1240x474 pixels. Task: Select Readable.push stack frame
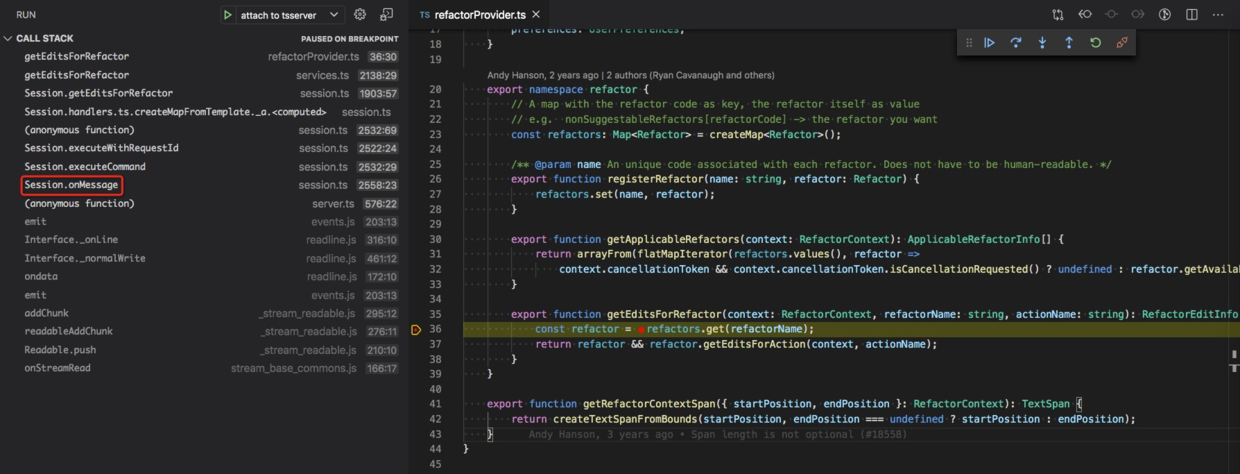coord(204,350)
